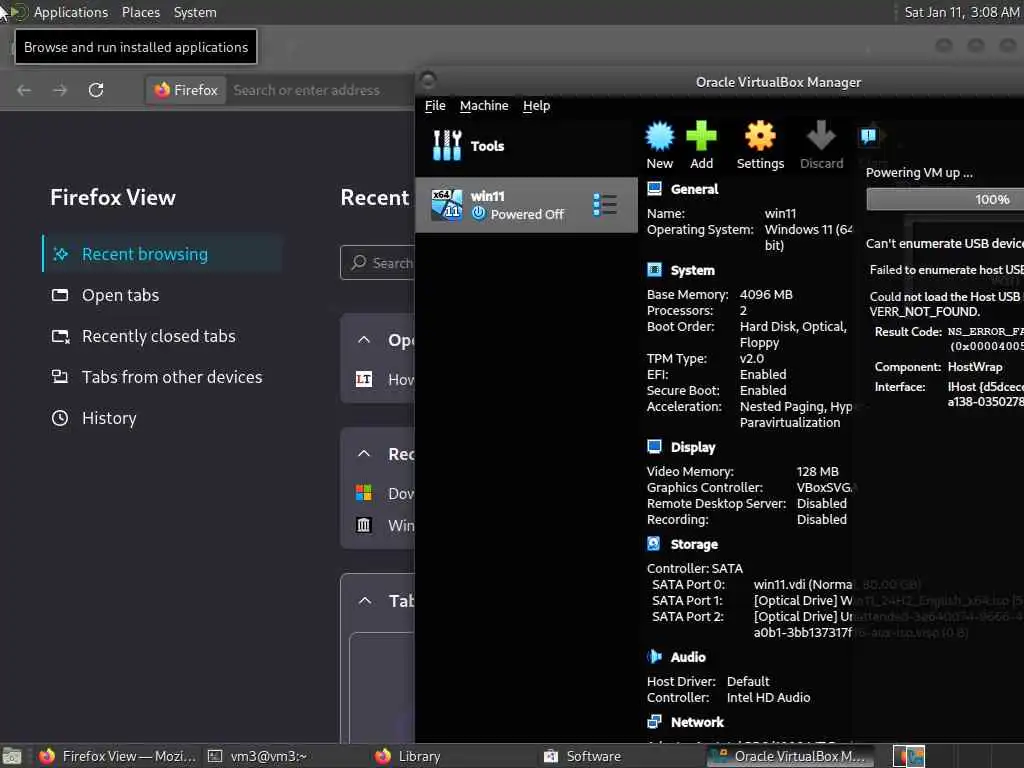This screenshot has width=1024, height=768.
Task: Click the 'HostWrap' component value
Action: pyautogui.click(x=974, y=367)
